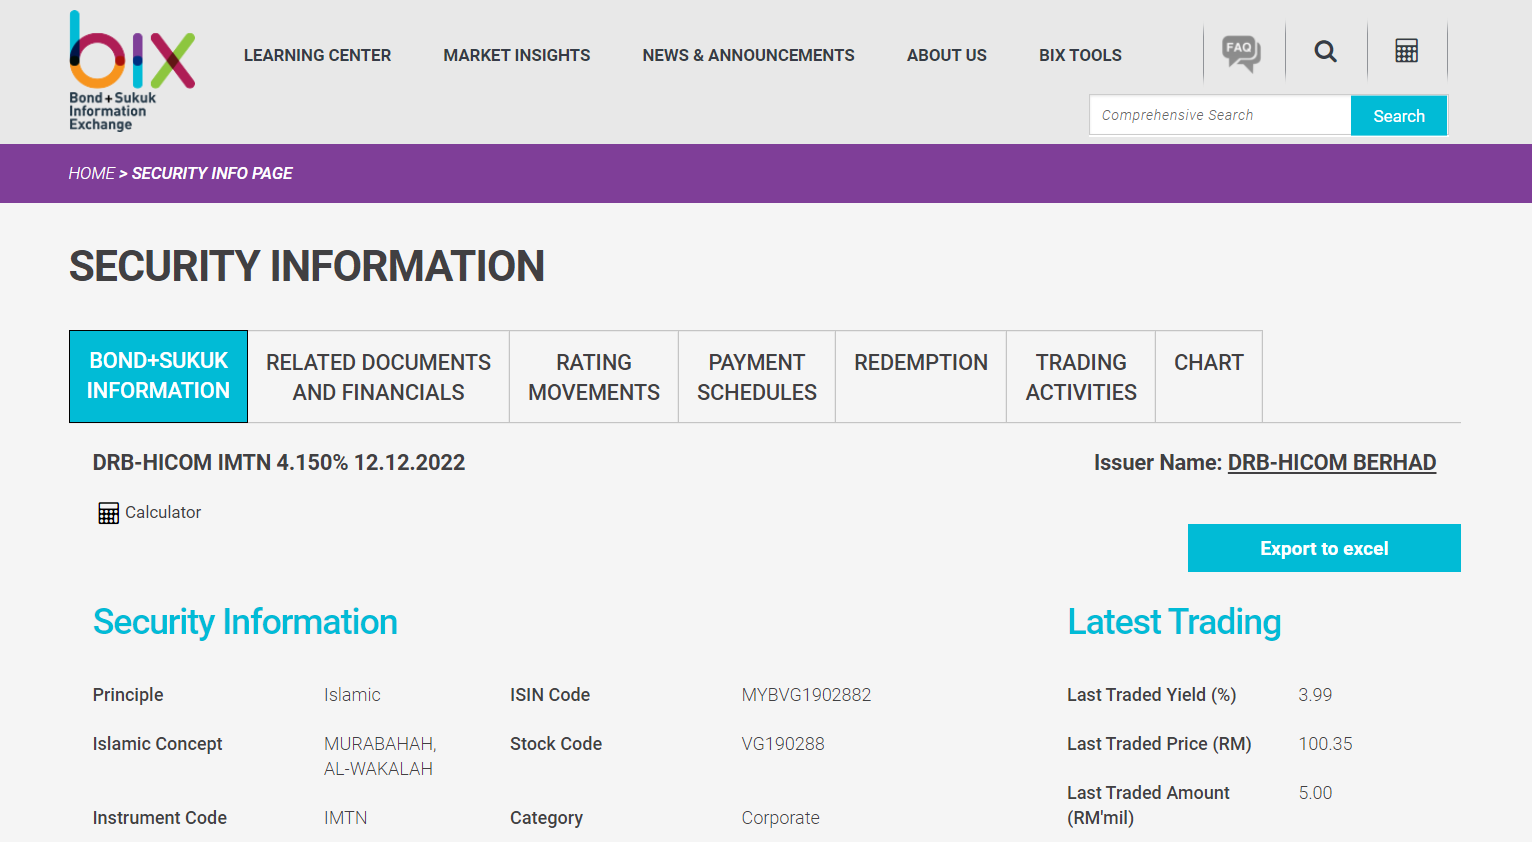Click the Security Information section heading
This screenshot has width=1532, height=842.
(245, 622)
